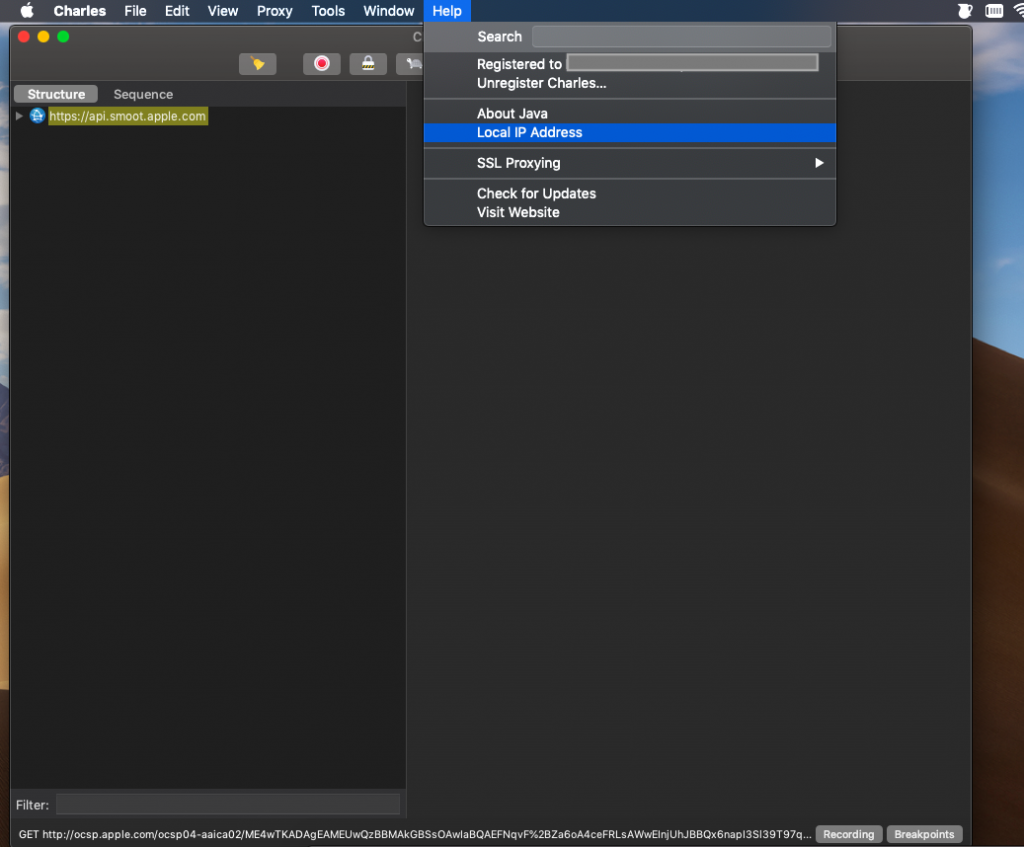Viewport: 1024px width, 847px height.
Task: Open the View menu
Action: (223, 10)
